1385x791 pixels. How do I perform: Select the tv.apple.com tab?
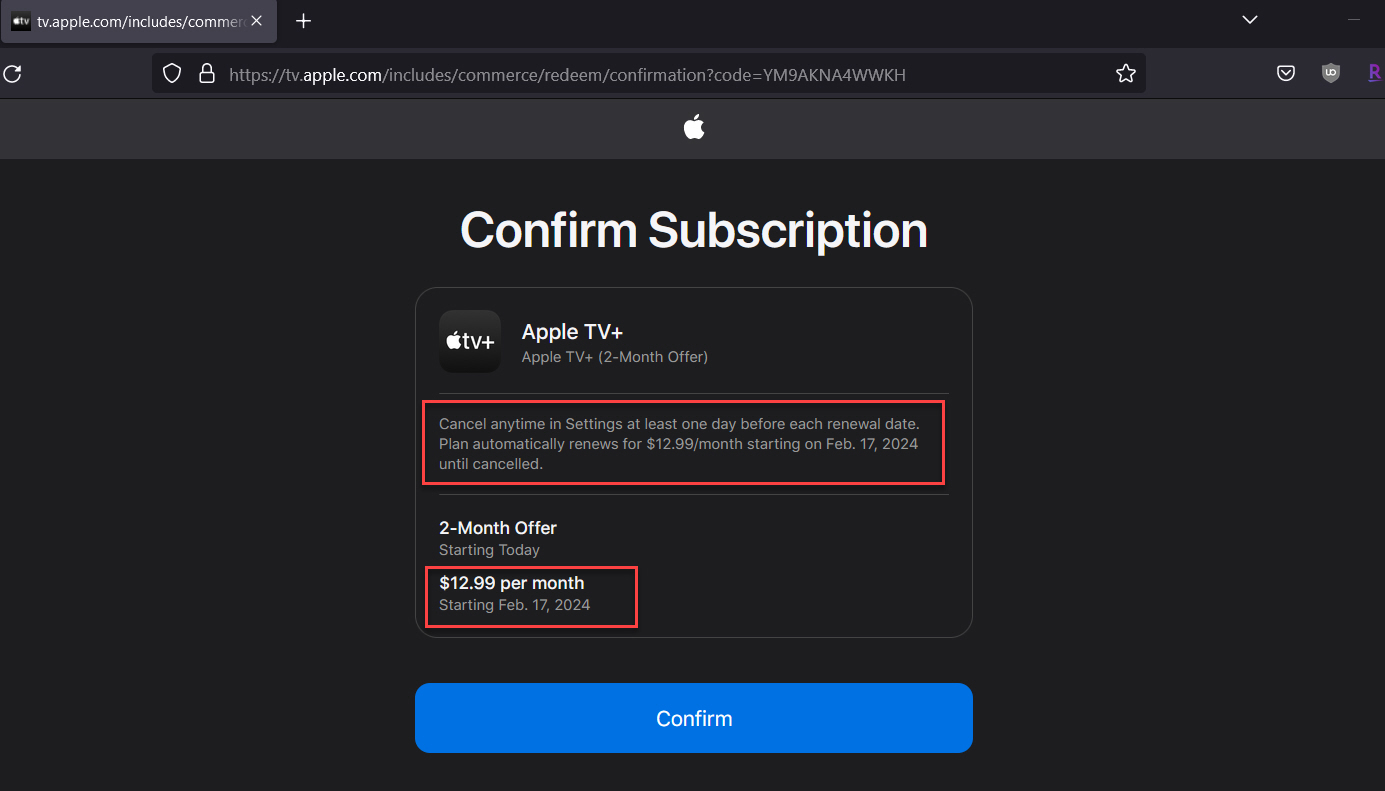pyautogui.click(x=130, y=21)
